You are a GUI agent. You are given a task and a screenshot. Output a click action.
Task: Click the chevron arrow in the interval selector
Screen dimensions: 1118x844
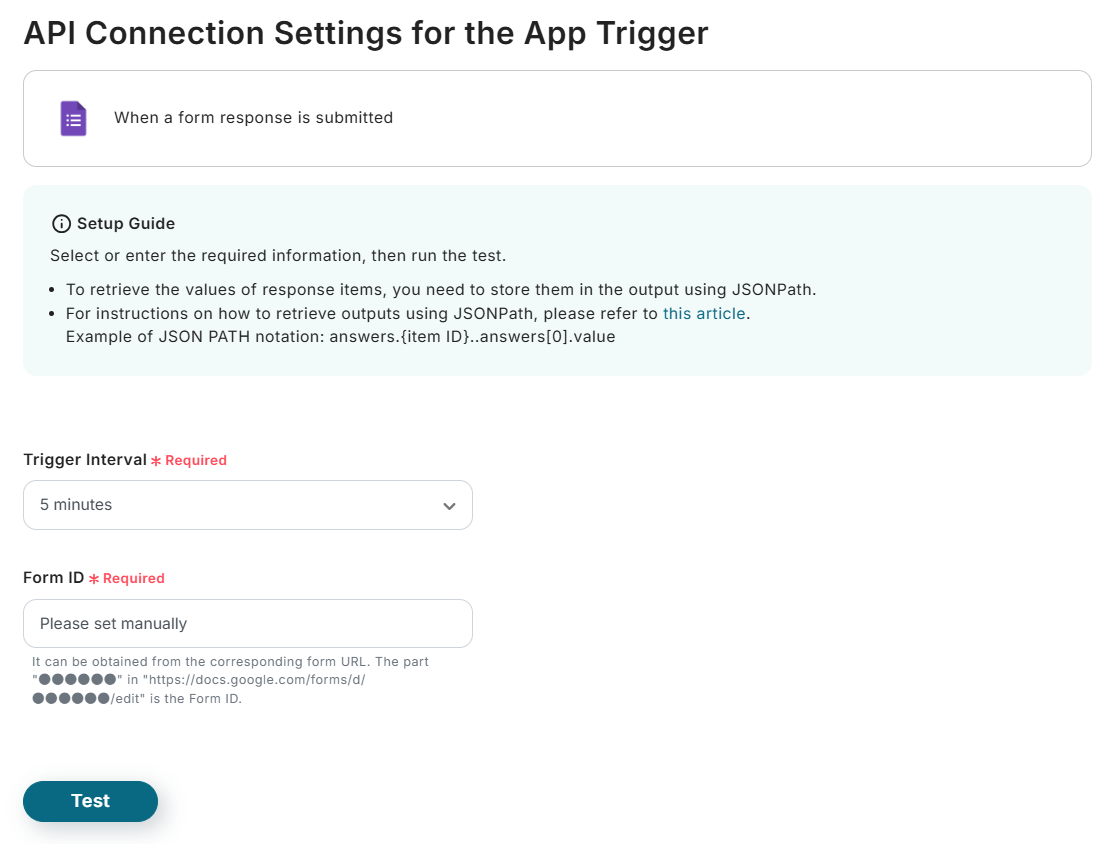click(449, 506)
